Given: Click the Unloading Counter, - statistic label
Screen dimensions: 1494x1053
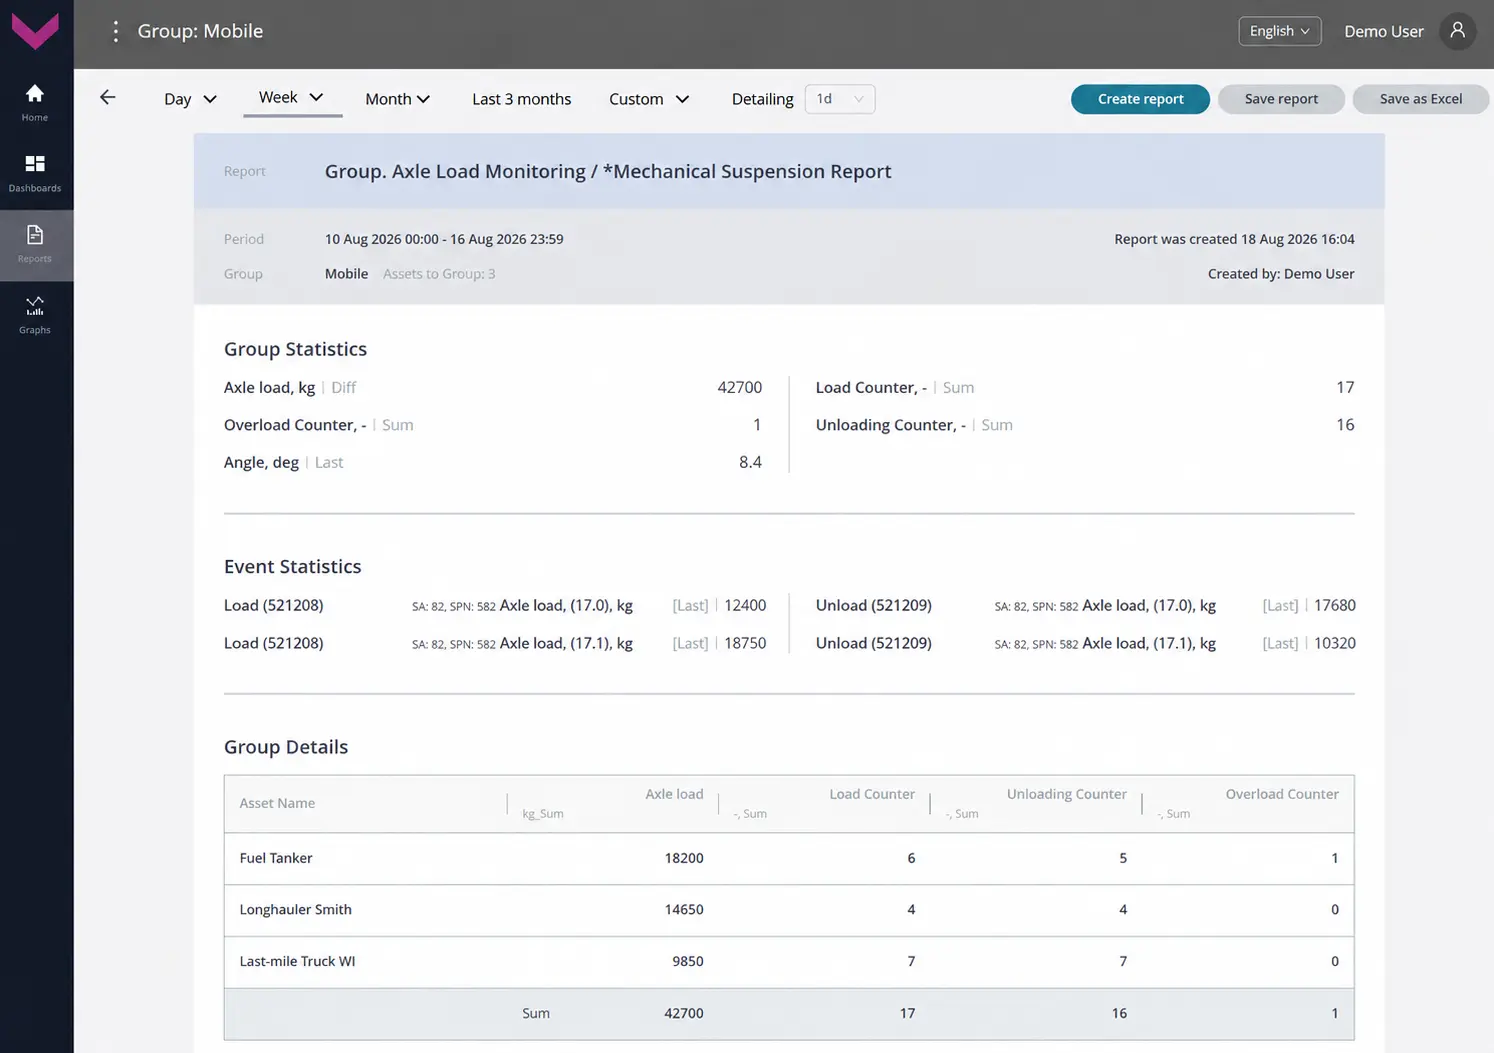Looking at the screenshot, I should tap(890, 425).
